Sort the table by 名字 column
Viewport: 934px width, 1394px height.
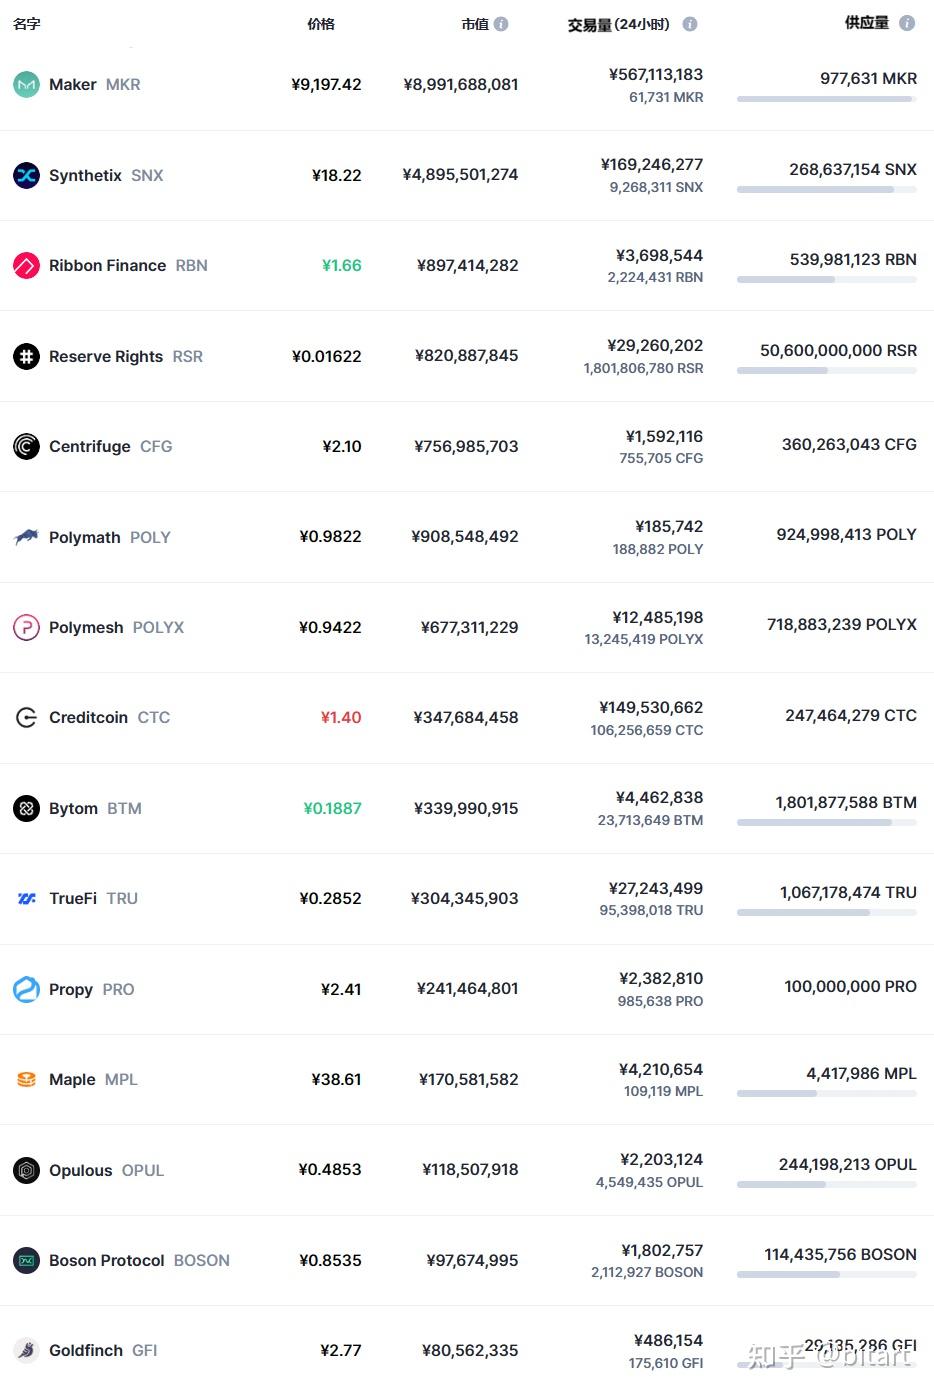[x=27, y=24]
